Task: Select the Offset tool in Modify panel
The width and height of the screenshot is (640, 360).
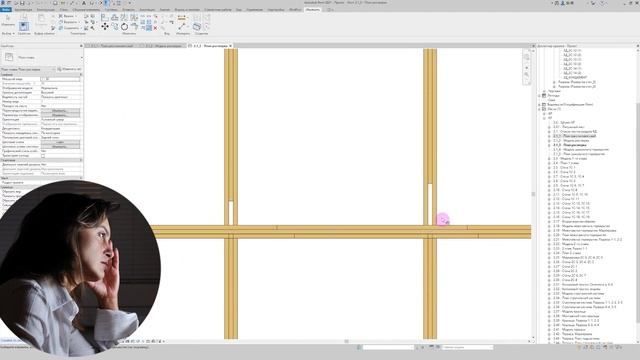Action: point(115,18)
